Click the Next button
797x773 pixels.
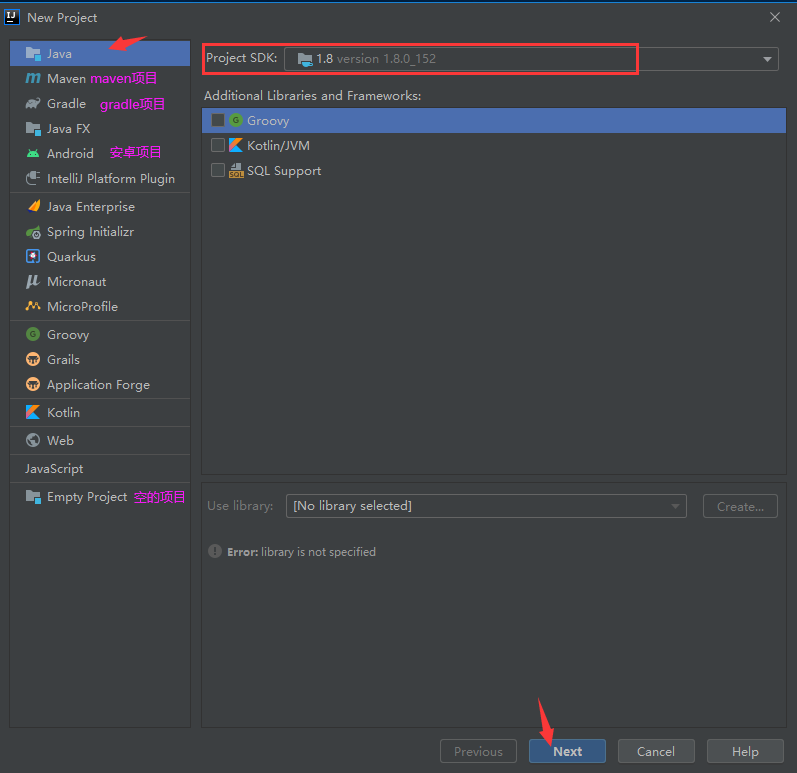point(567,751)
